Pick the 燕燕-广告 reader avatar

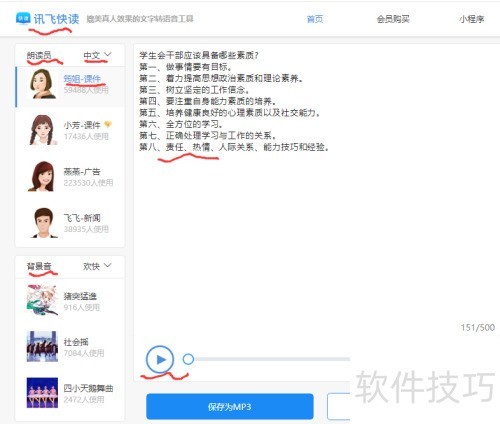click(42, 176)
